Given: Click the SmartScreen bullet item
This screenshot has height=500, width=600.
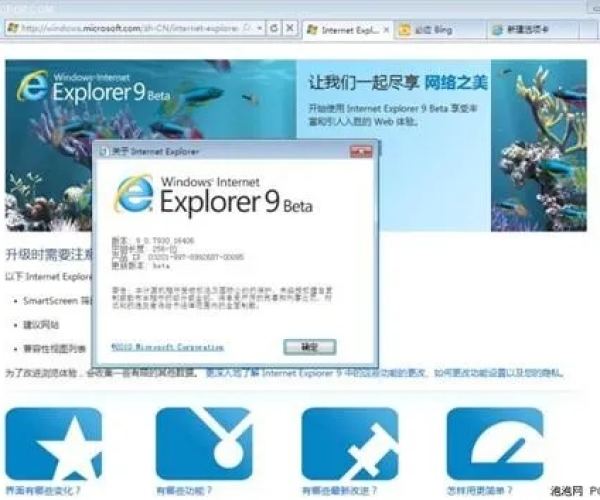Looking at the screenshot, I should [57, 301].
